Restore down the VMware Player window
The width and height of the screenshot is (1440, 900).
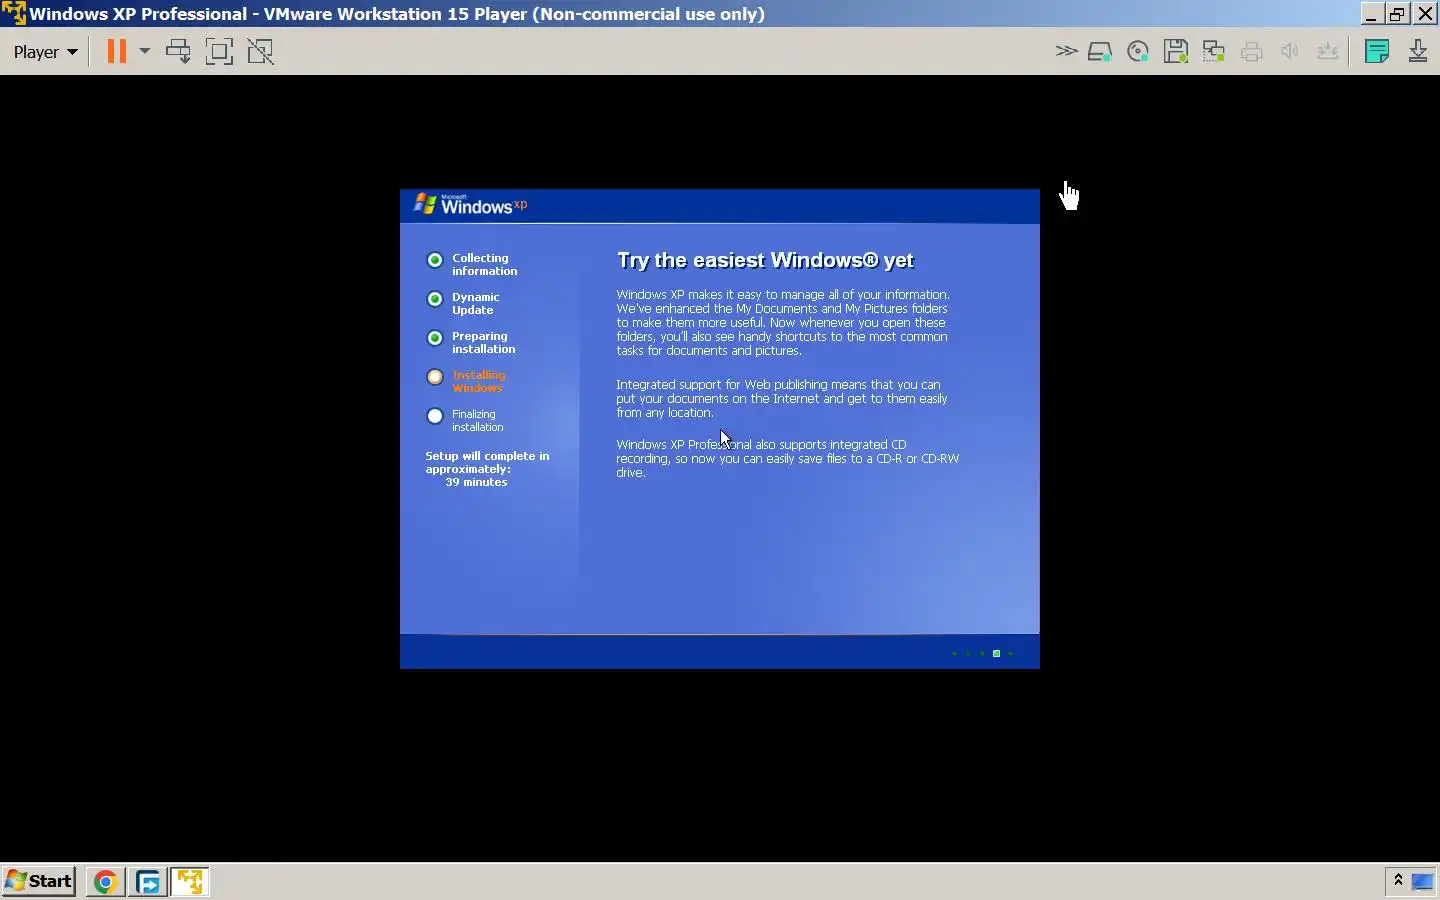(1398, 14)
